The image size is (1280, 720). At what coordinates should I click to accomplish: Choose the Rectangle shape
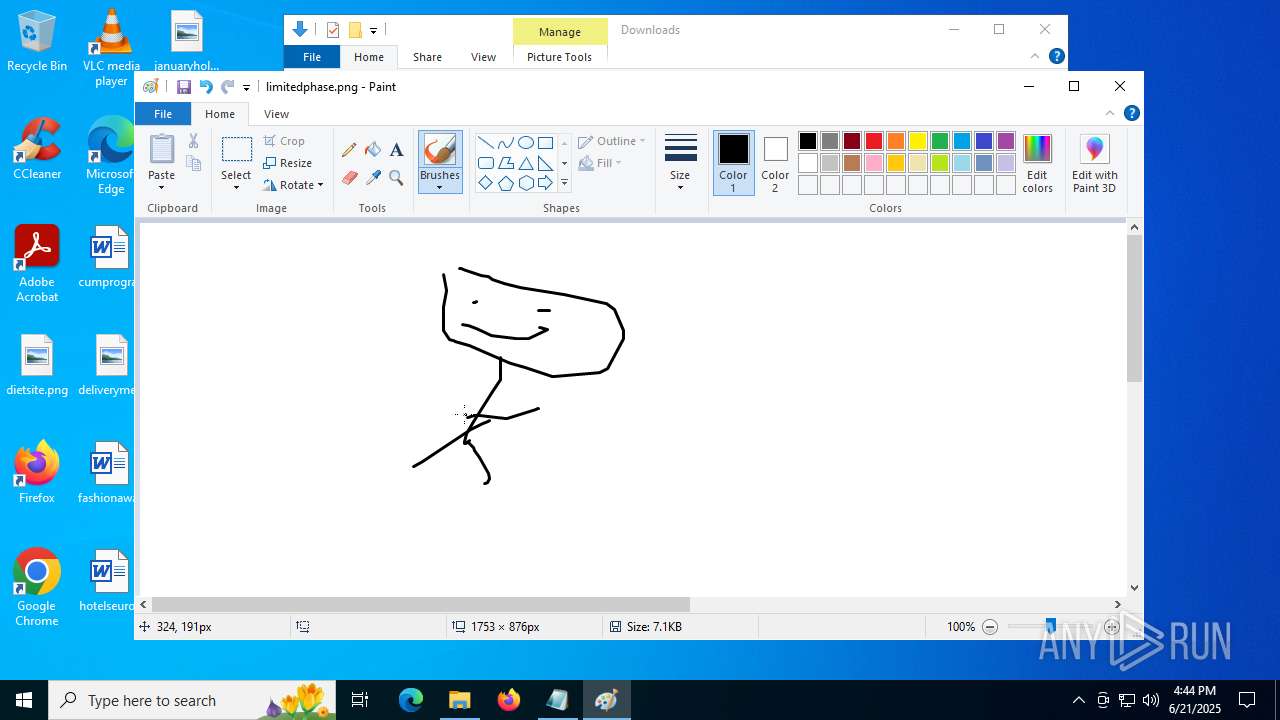pos(545,143)
